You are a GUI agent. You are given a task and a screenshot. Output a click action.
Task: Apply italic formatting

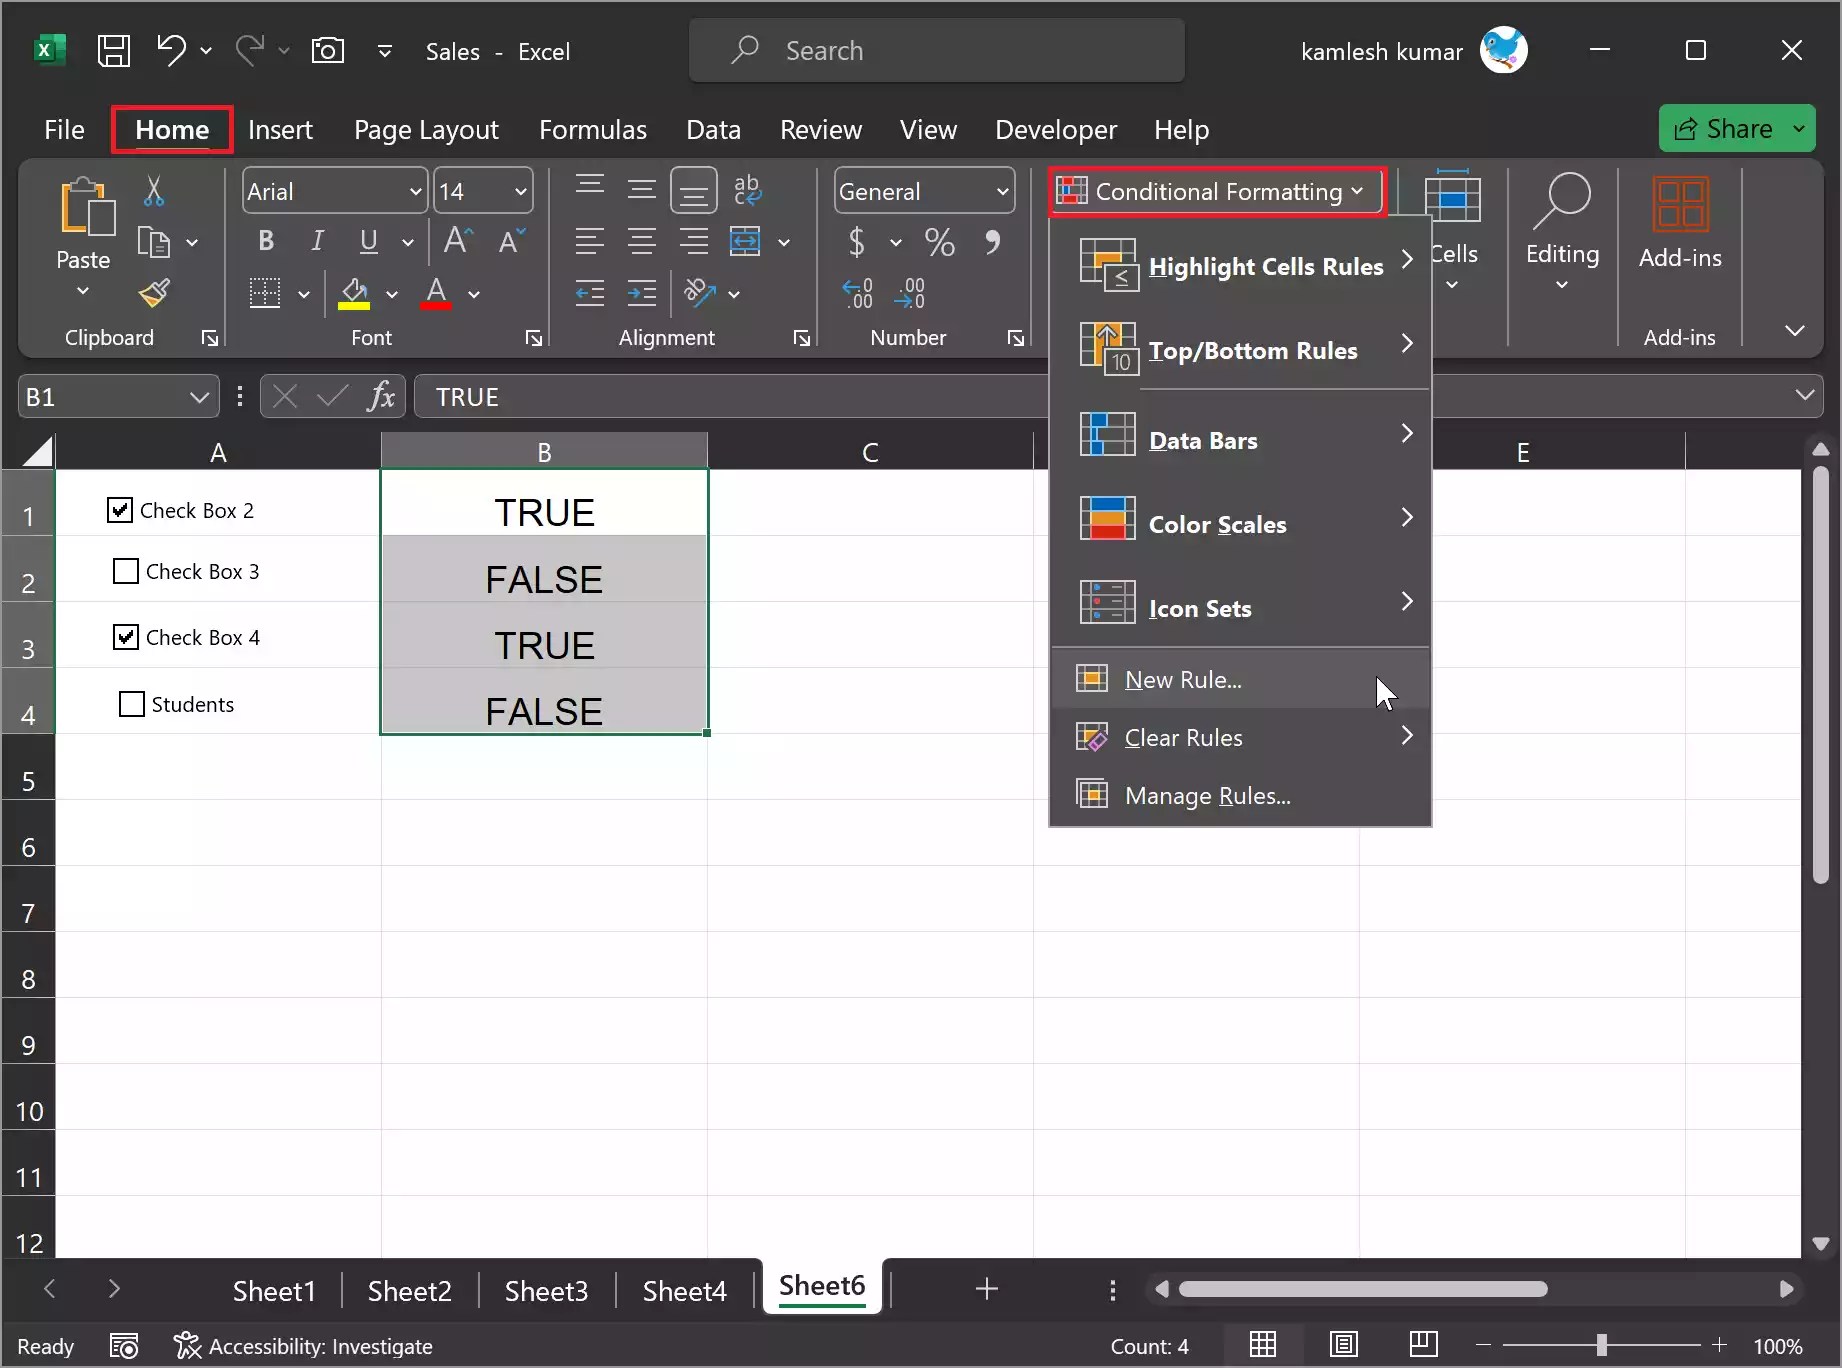(316, 241)
